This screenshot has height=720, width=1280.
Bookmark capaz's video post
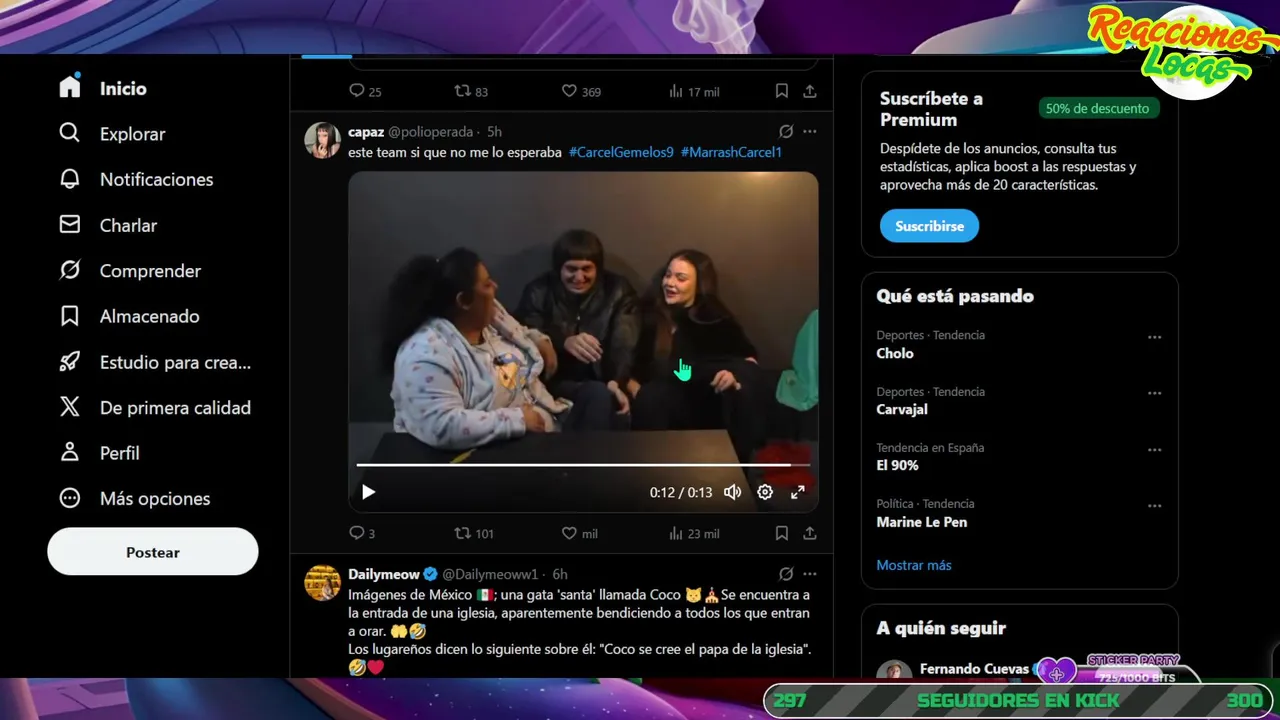pyautogui.click(x=782, y=533)
